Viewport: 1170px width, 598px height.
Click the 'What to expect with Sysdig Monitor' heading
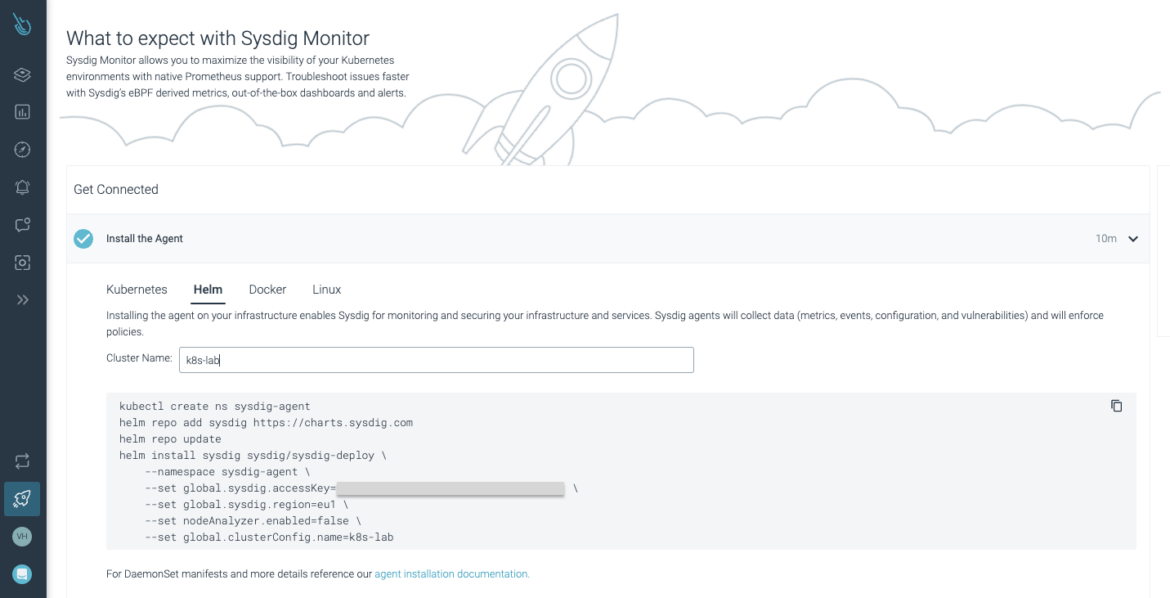point(218,38)
